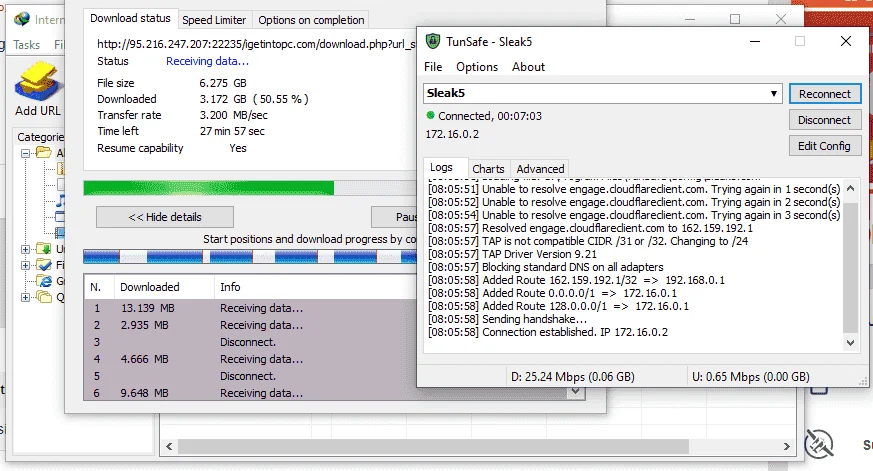This screenshot has height=471, width=873.
Task: Click the IP address 172.16.0.2 under status
Action: coord(452,134)
